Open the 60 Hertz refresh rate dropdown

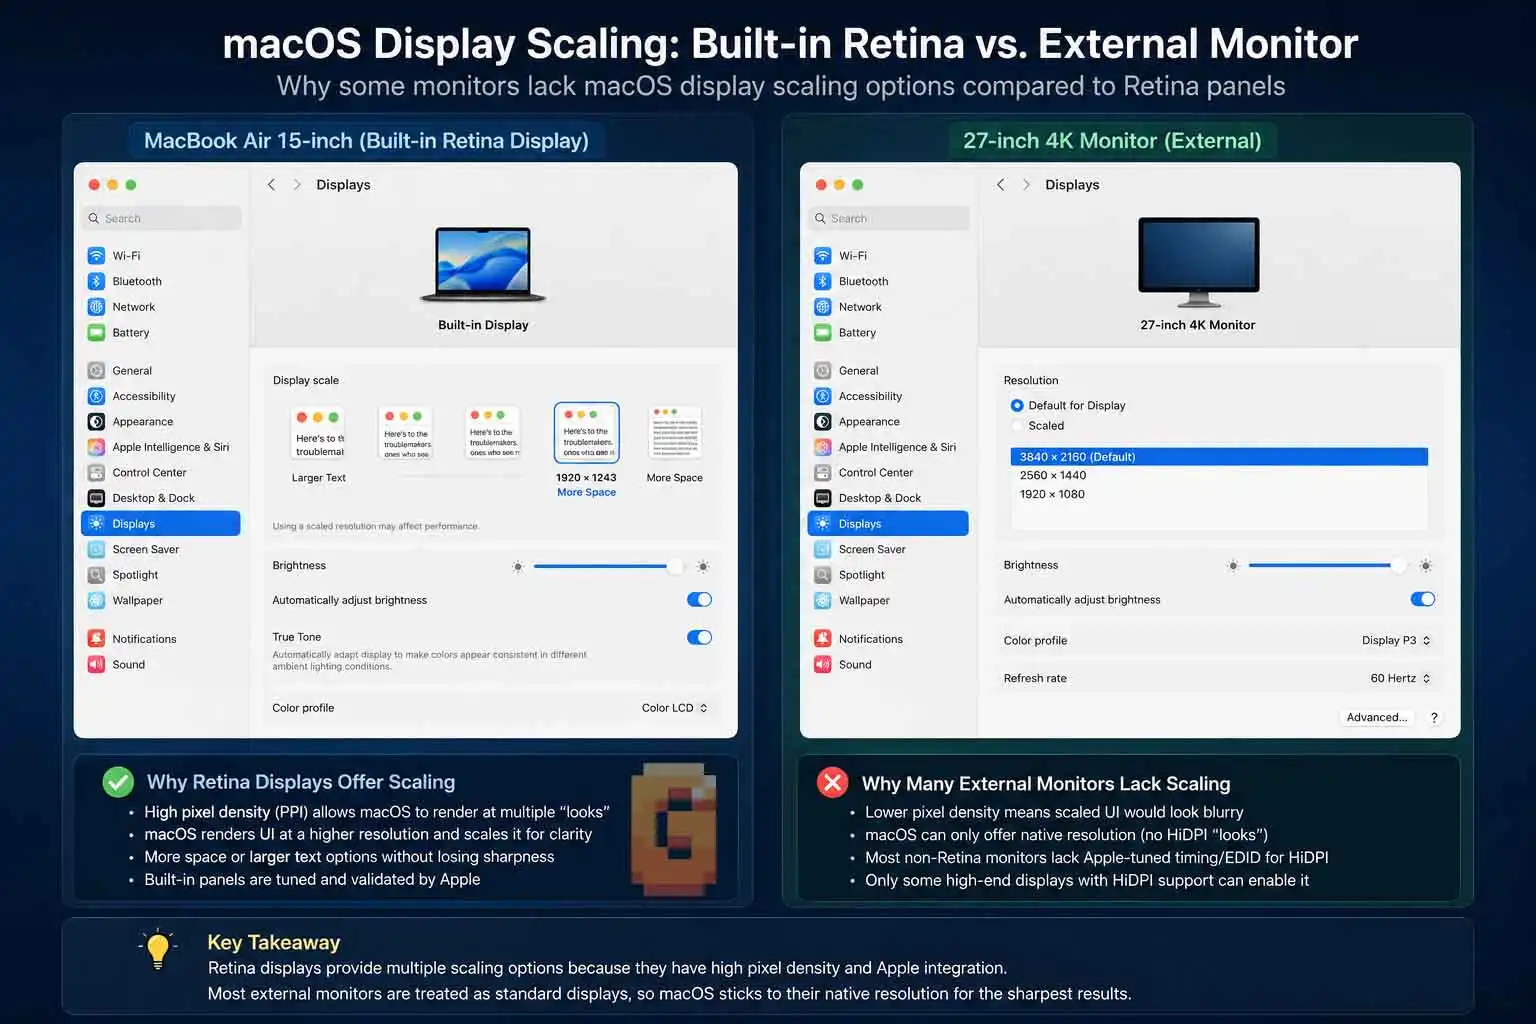point(1400,678)
